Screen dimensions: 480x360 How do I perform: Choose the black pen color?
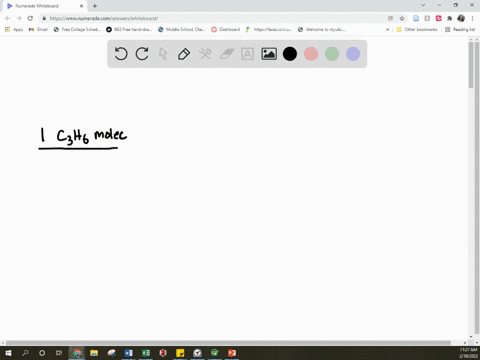pos(290,54)
